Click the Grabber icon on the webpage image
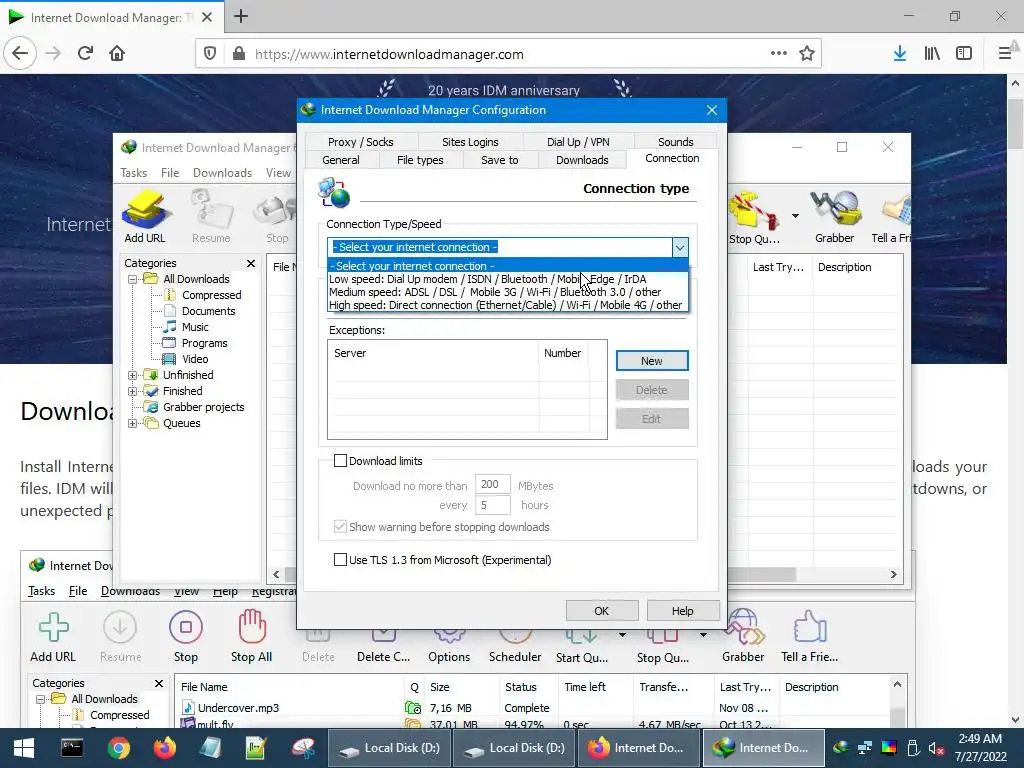Image resolution: width=1024 pixels, height=768 pixels. coord(743,627)
